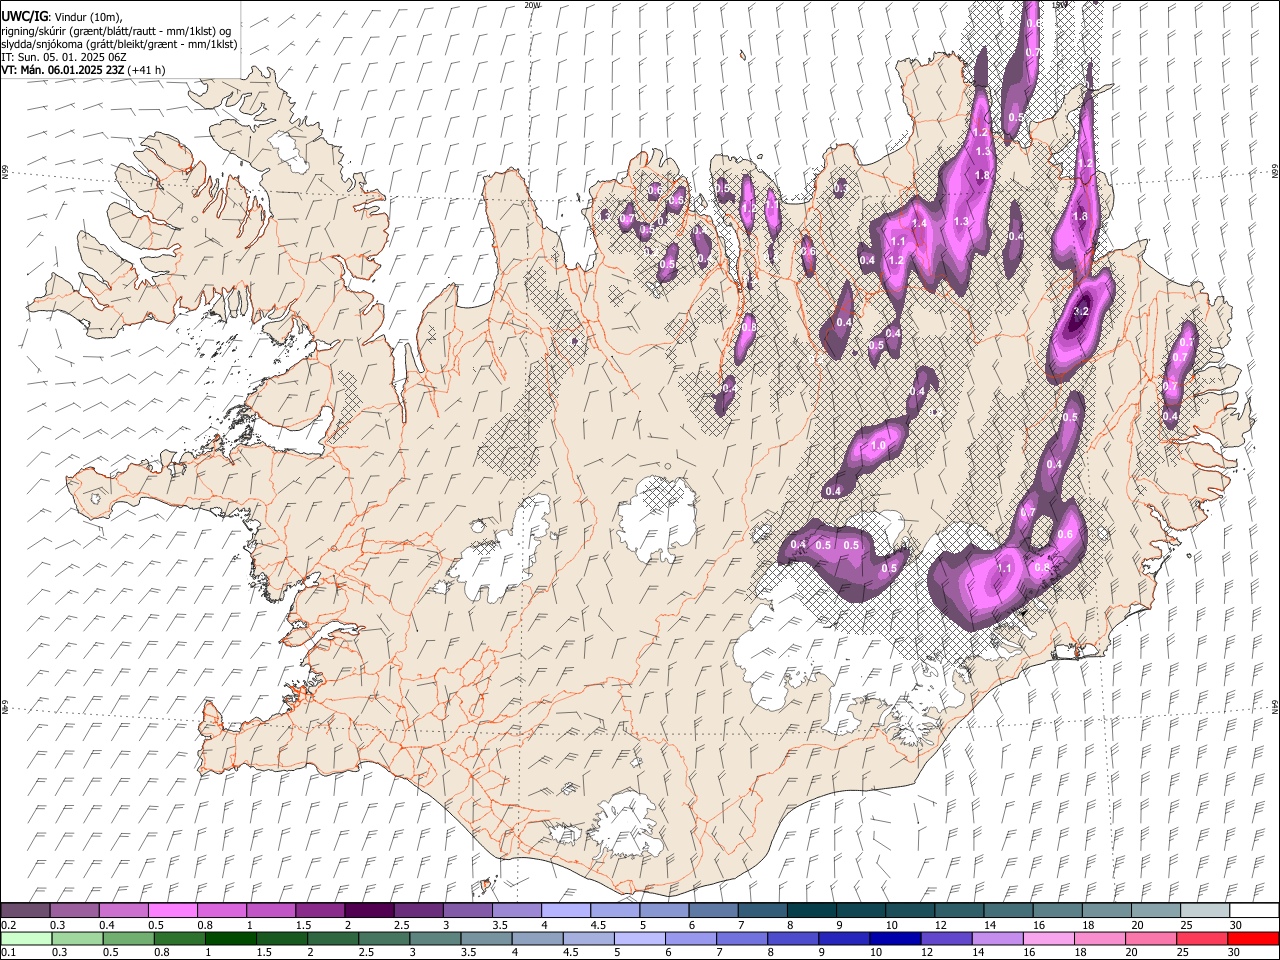Click the 1.0 snowfall value label

click(879, 445)
